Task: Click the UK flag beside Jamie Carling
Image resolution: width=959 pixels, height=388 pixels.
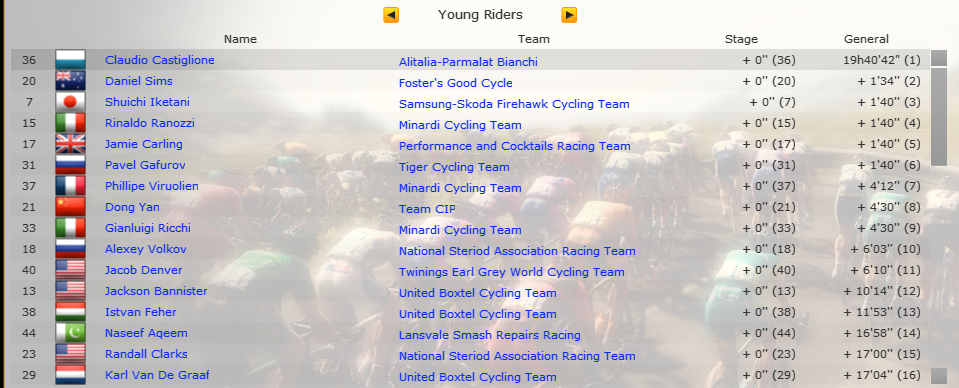Action: (x=70, y=144)
